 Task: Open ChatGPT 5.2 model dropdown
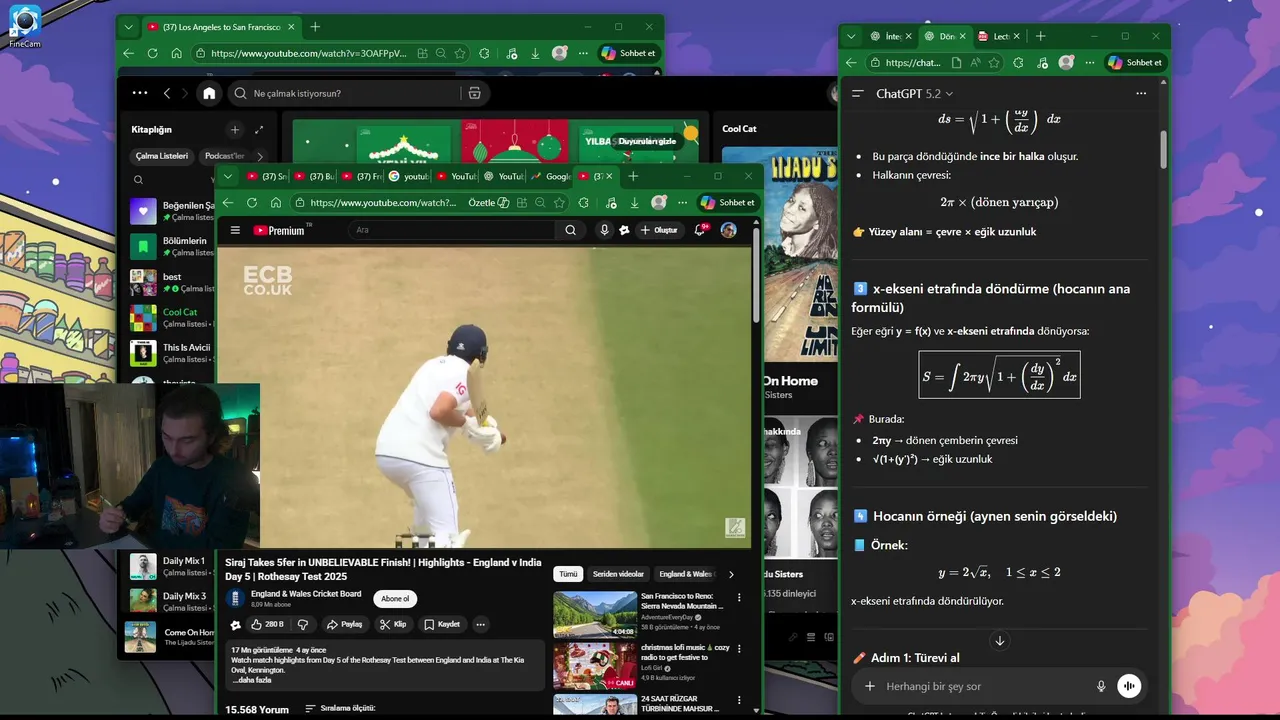pyautogui.click(x=915, y=93)
